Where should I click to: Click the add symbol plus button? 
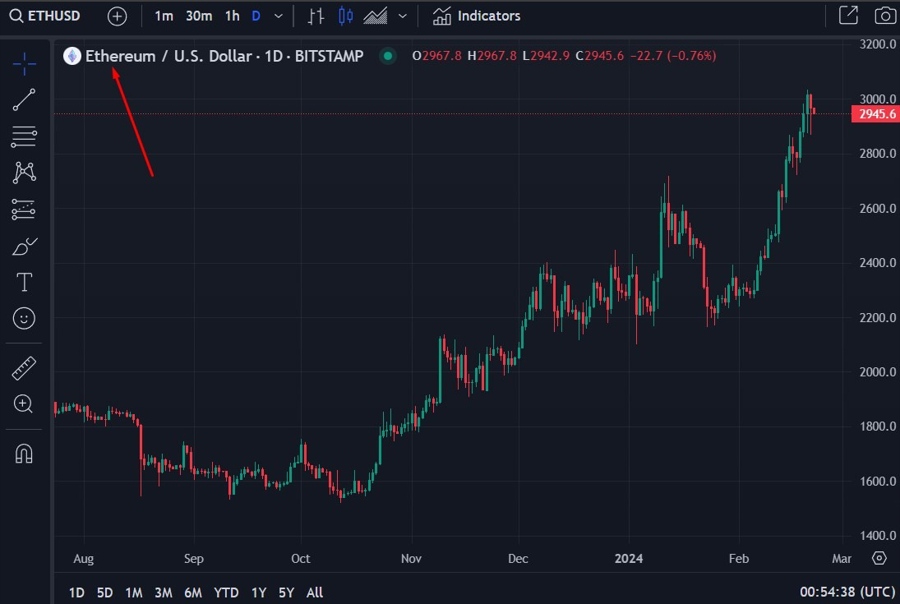[x=117, y=16]
